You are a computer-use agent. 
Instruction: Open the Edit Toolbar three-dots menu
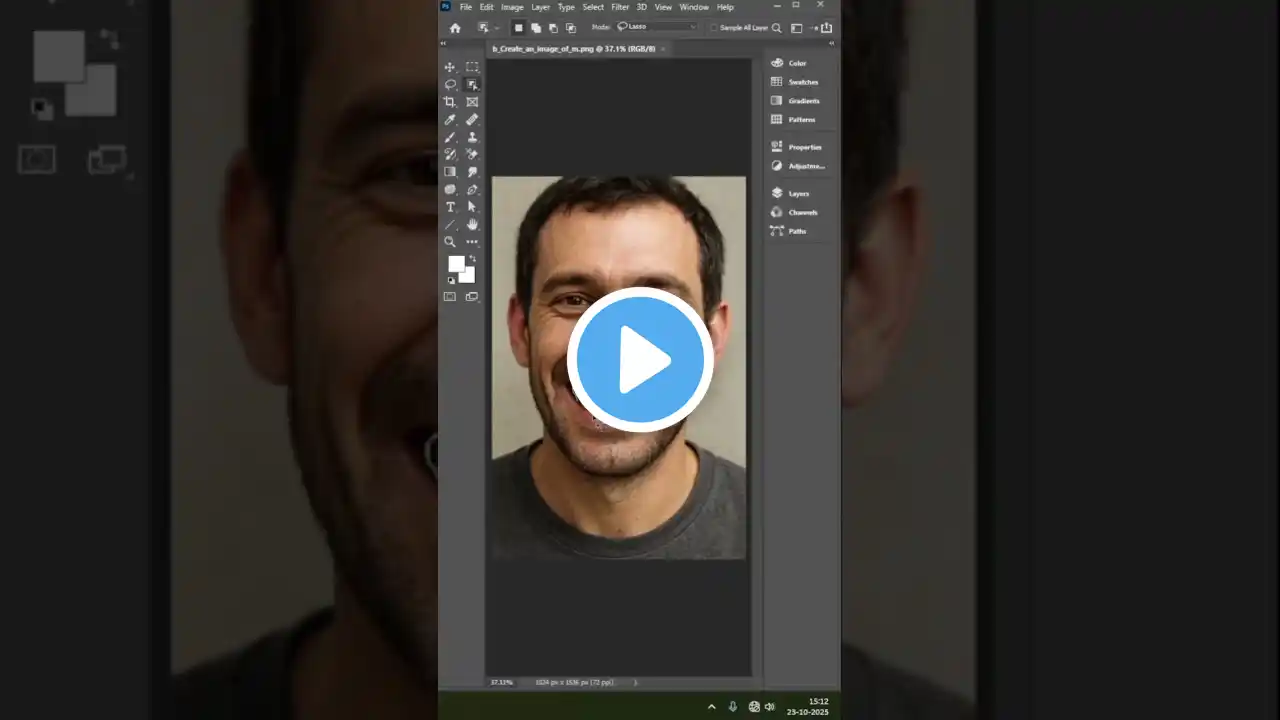(x=472, y=242)
